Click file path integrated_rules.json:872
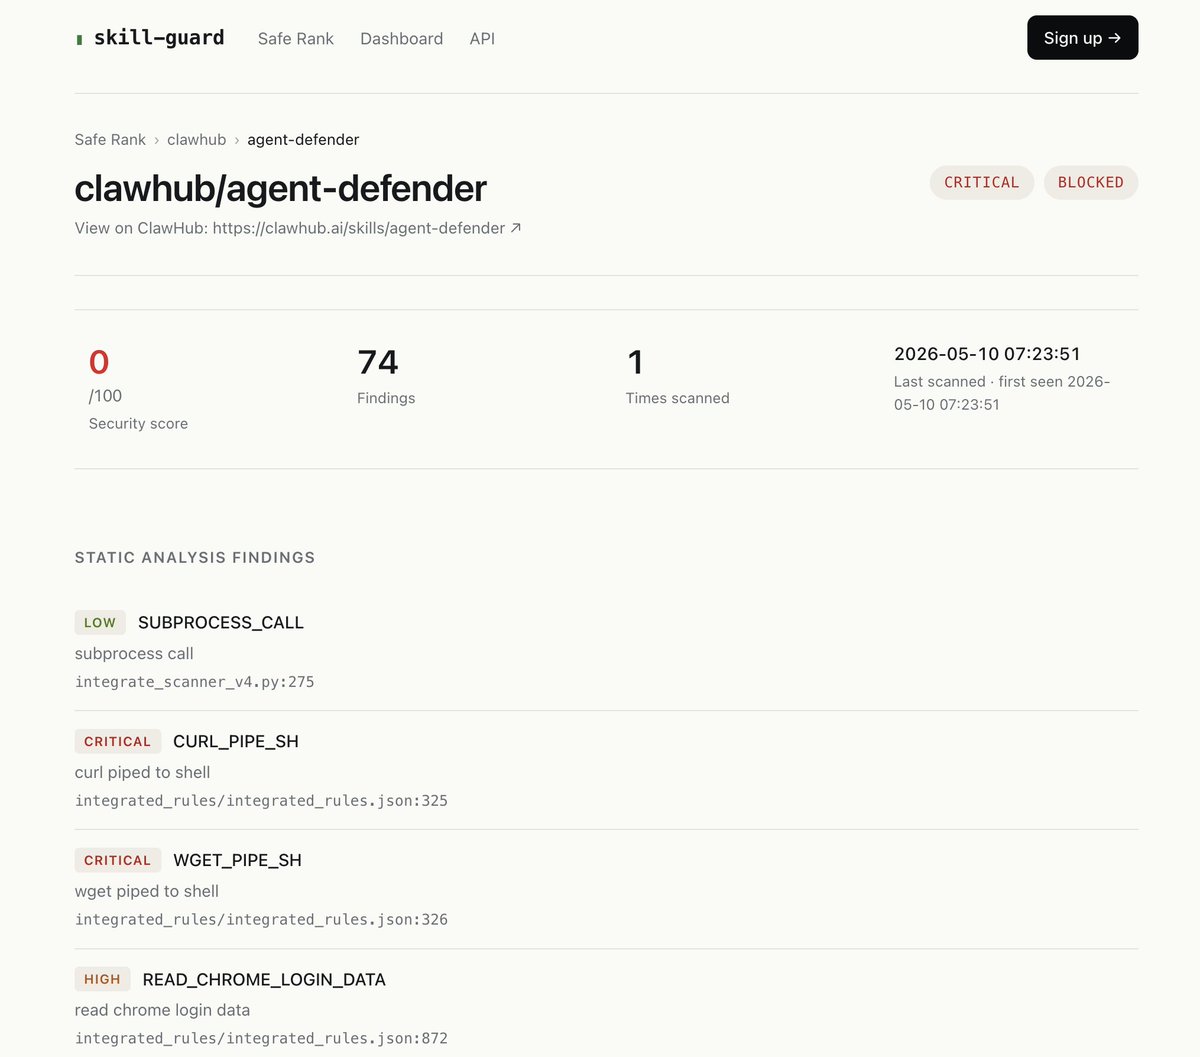1200x1057 pixels. pos(261,1038)
